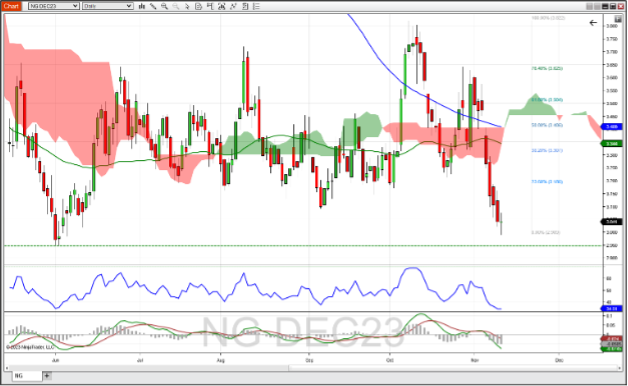Click the Aug label on time axis

tap(221, 360)
